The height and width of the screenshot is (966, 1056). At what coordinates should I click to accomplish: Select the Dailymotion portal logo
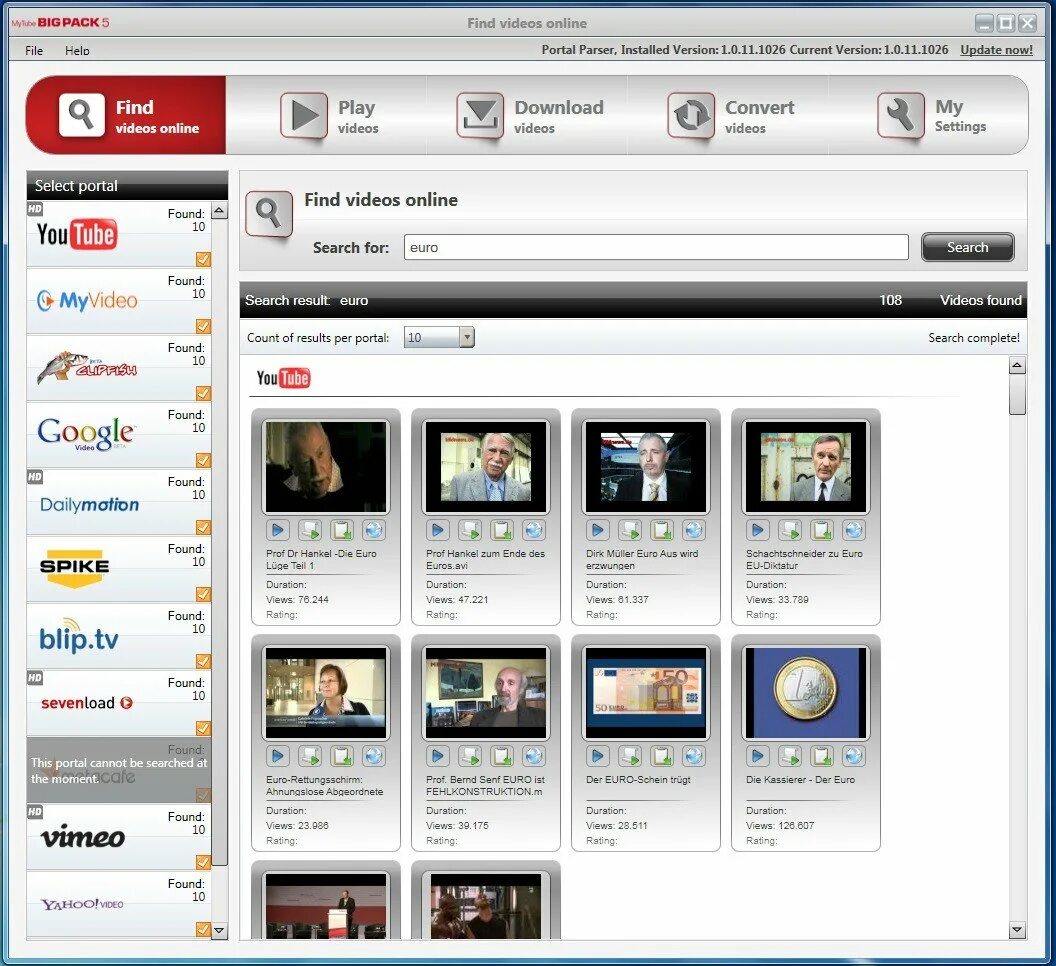90,505
